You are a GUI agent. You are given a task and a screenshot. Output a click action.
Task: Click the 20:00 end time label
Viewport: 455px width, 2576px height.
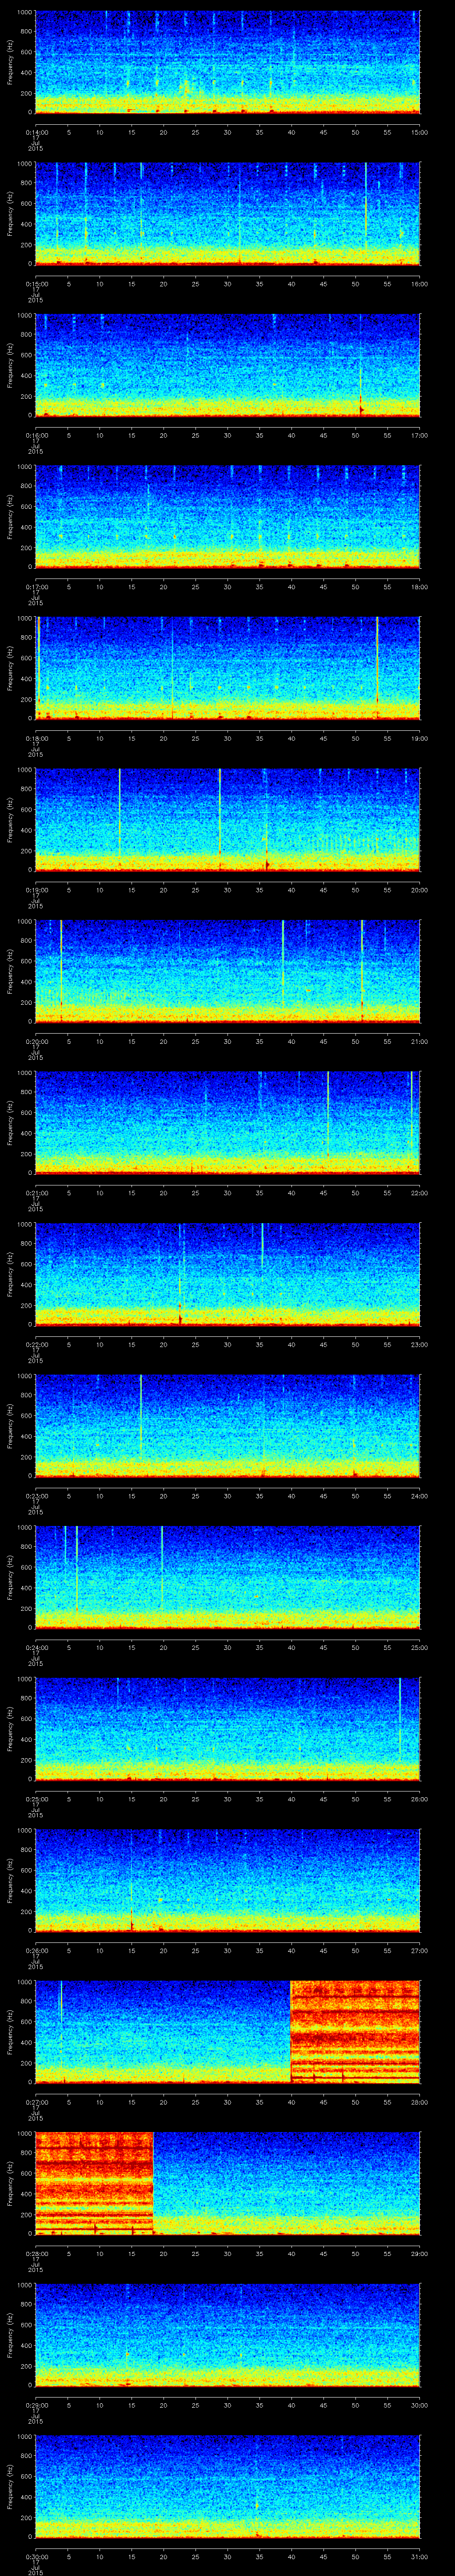click(x=419, y=890)
